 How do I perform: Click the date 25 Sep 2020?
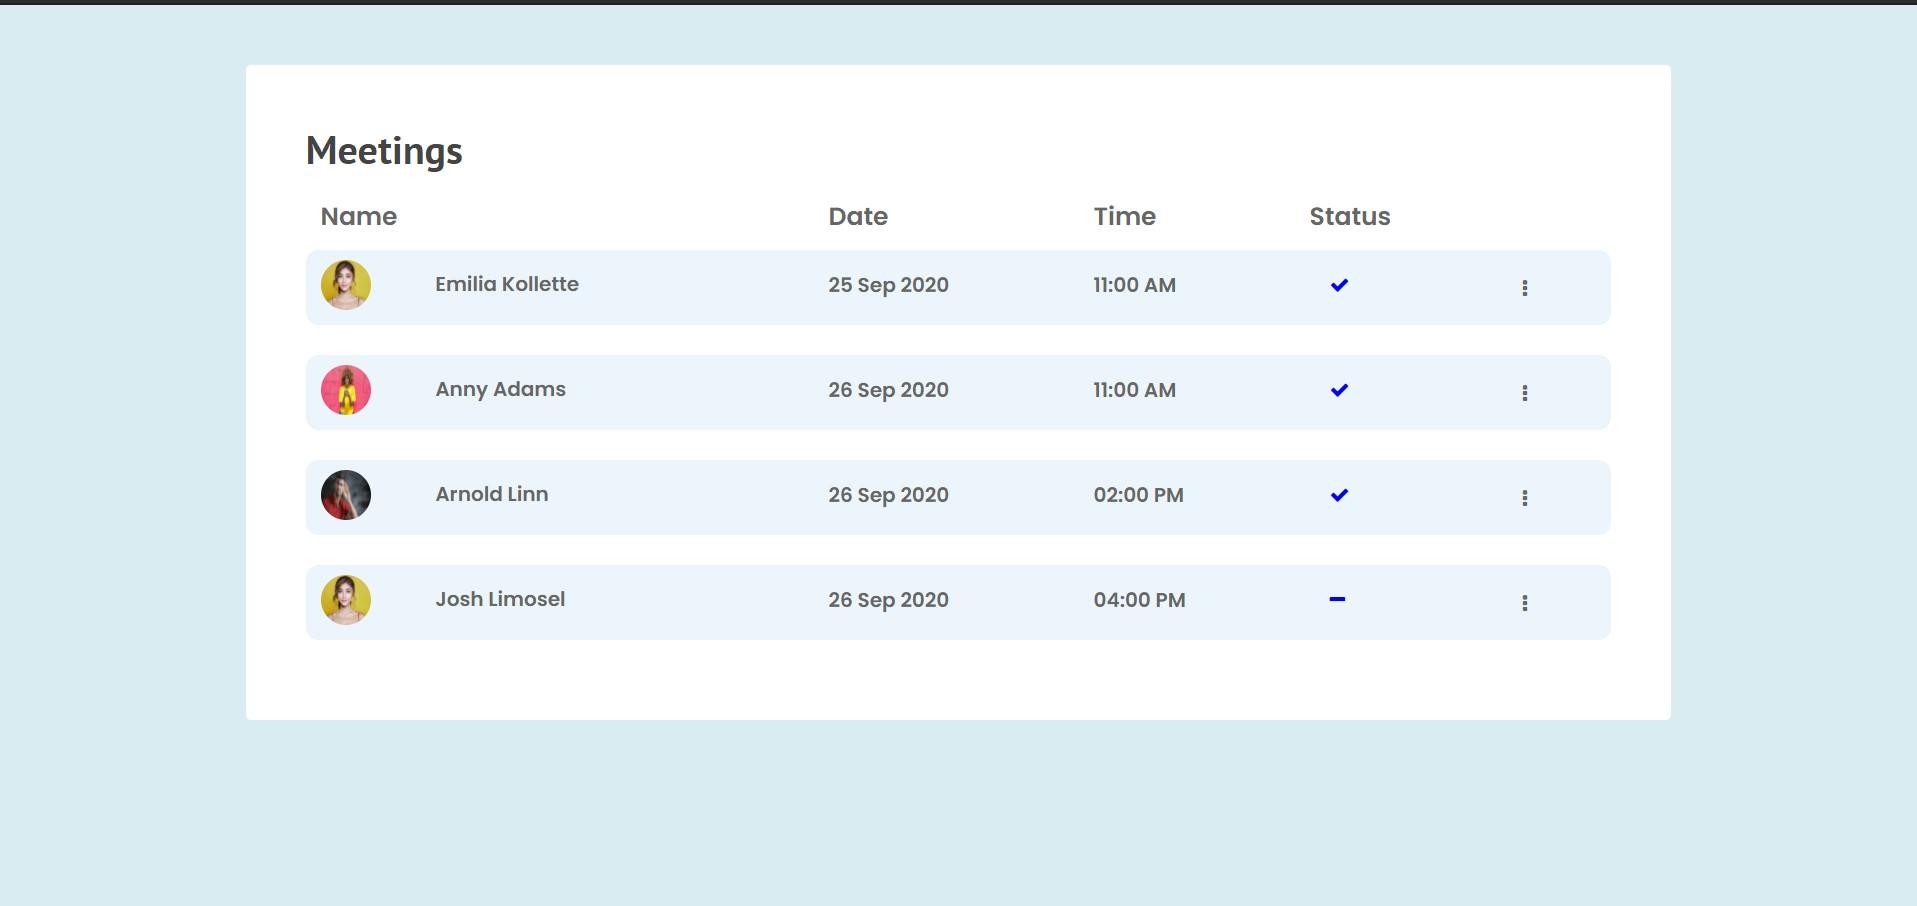888,285
